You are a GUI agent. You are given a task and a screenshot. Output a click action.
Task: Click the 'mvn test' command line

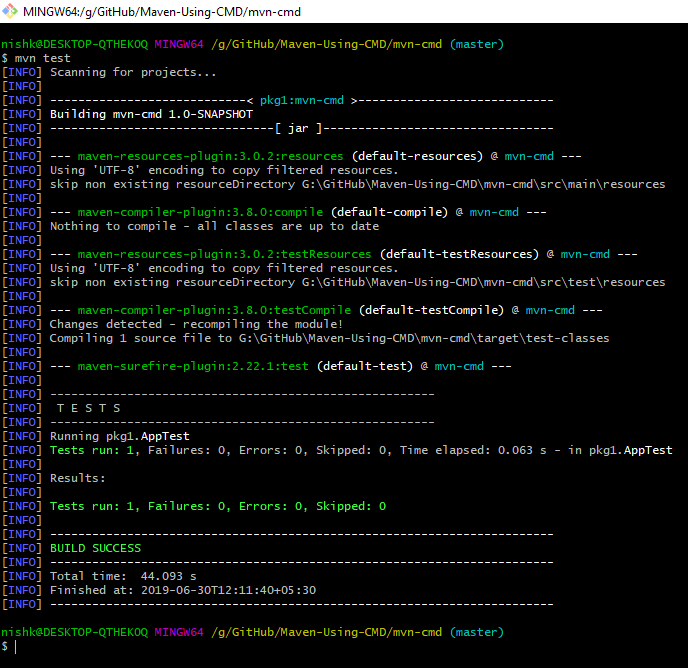coord(36,58)
